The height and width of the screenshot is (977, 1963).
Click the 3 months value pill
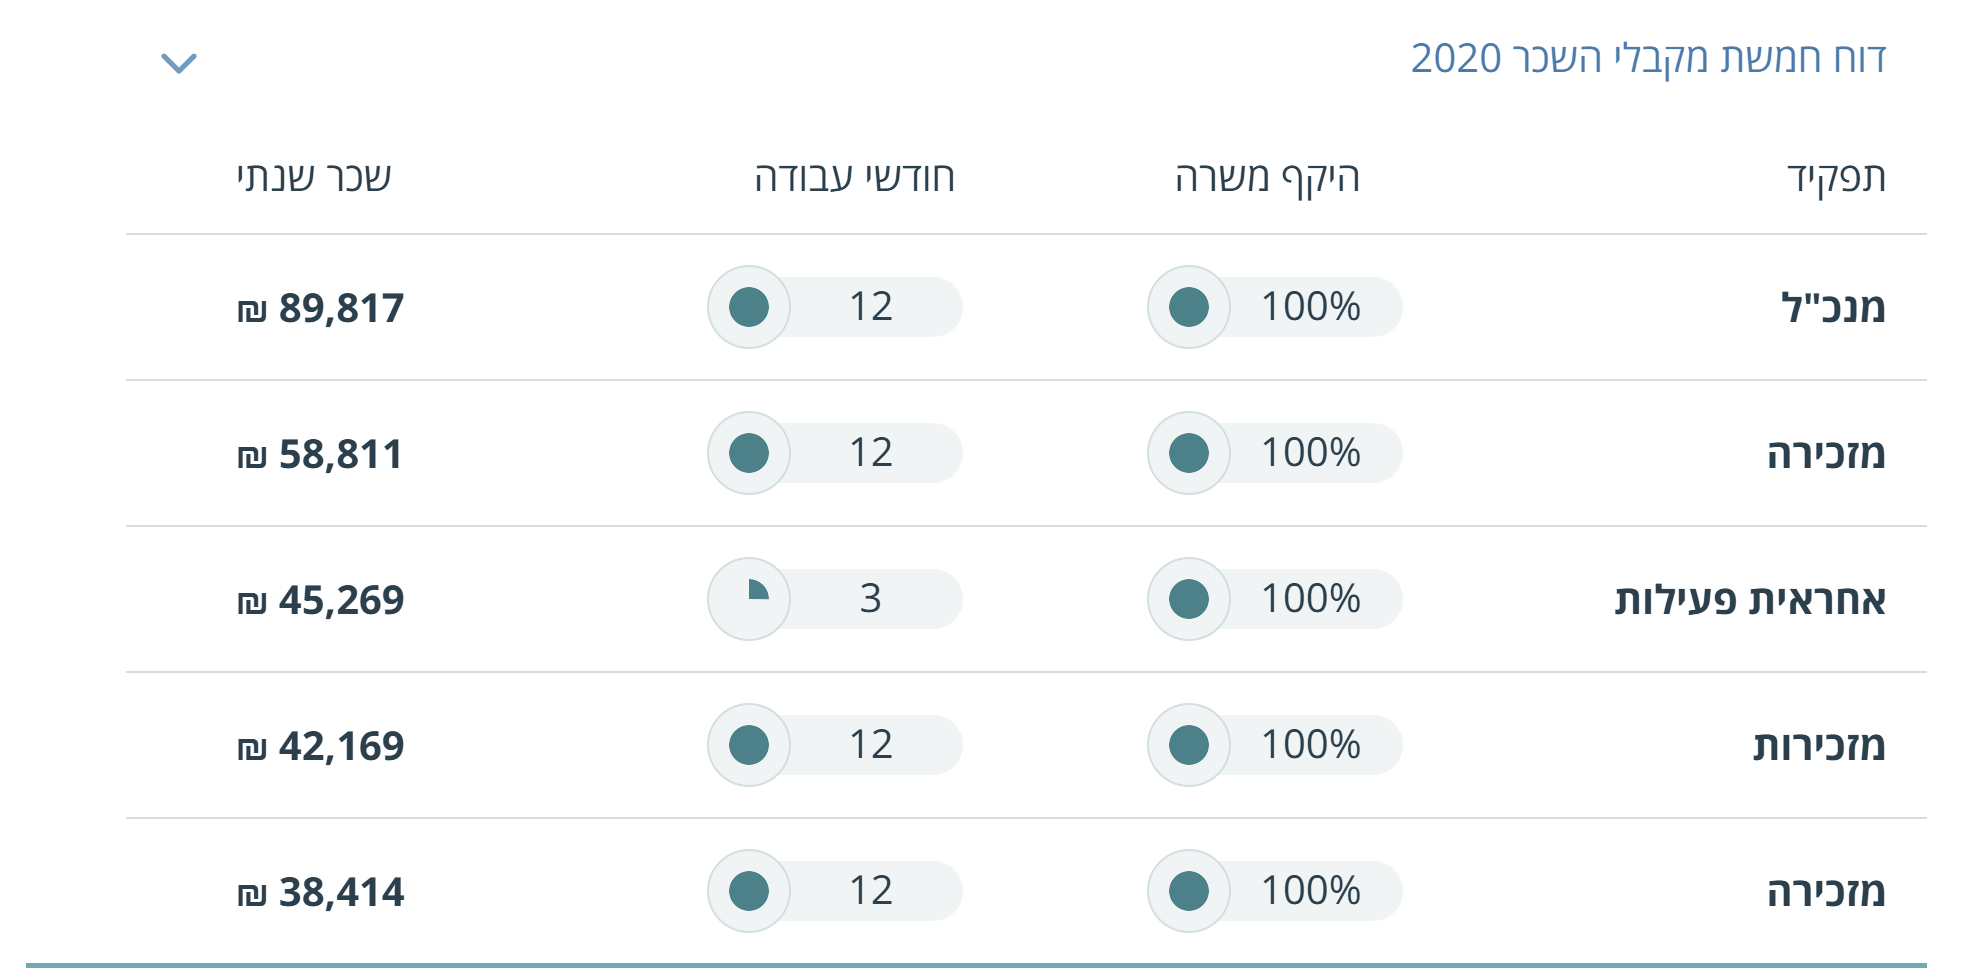[870, 599]
